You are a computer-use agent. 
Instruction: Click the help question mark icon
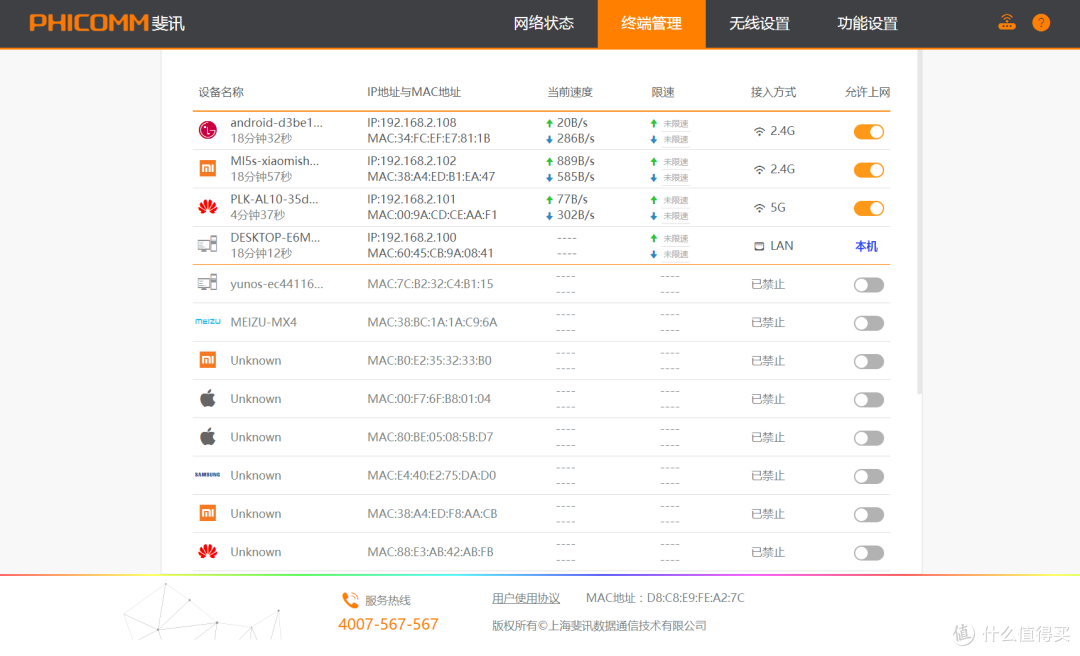click(1041, 21)
